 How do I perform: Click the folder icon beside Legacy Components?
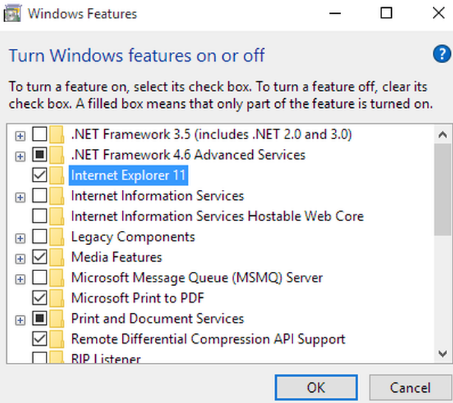pos(57,237)
